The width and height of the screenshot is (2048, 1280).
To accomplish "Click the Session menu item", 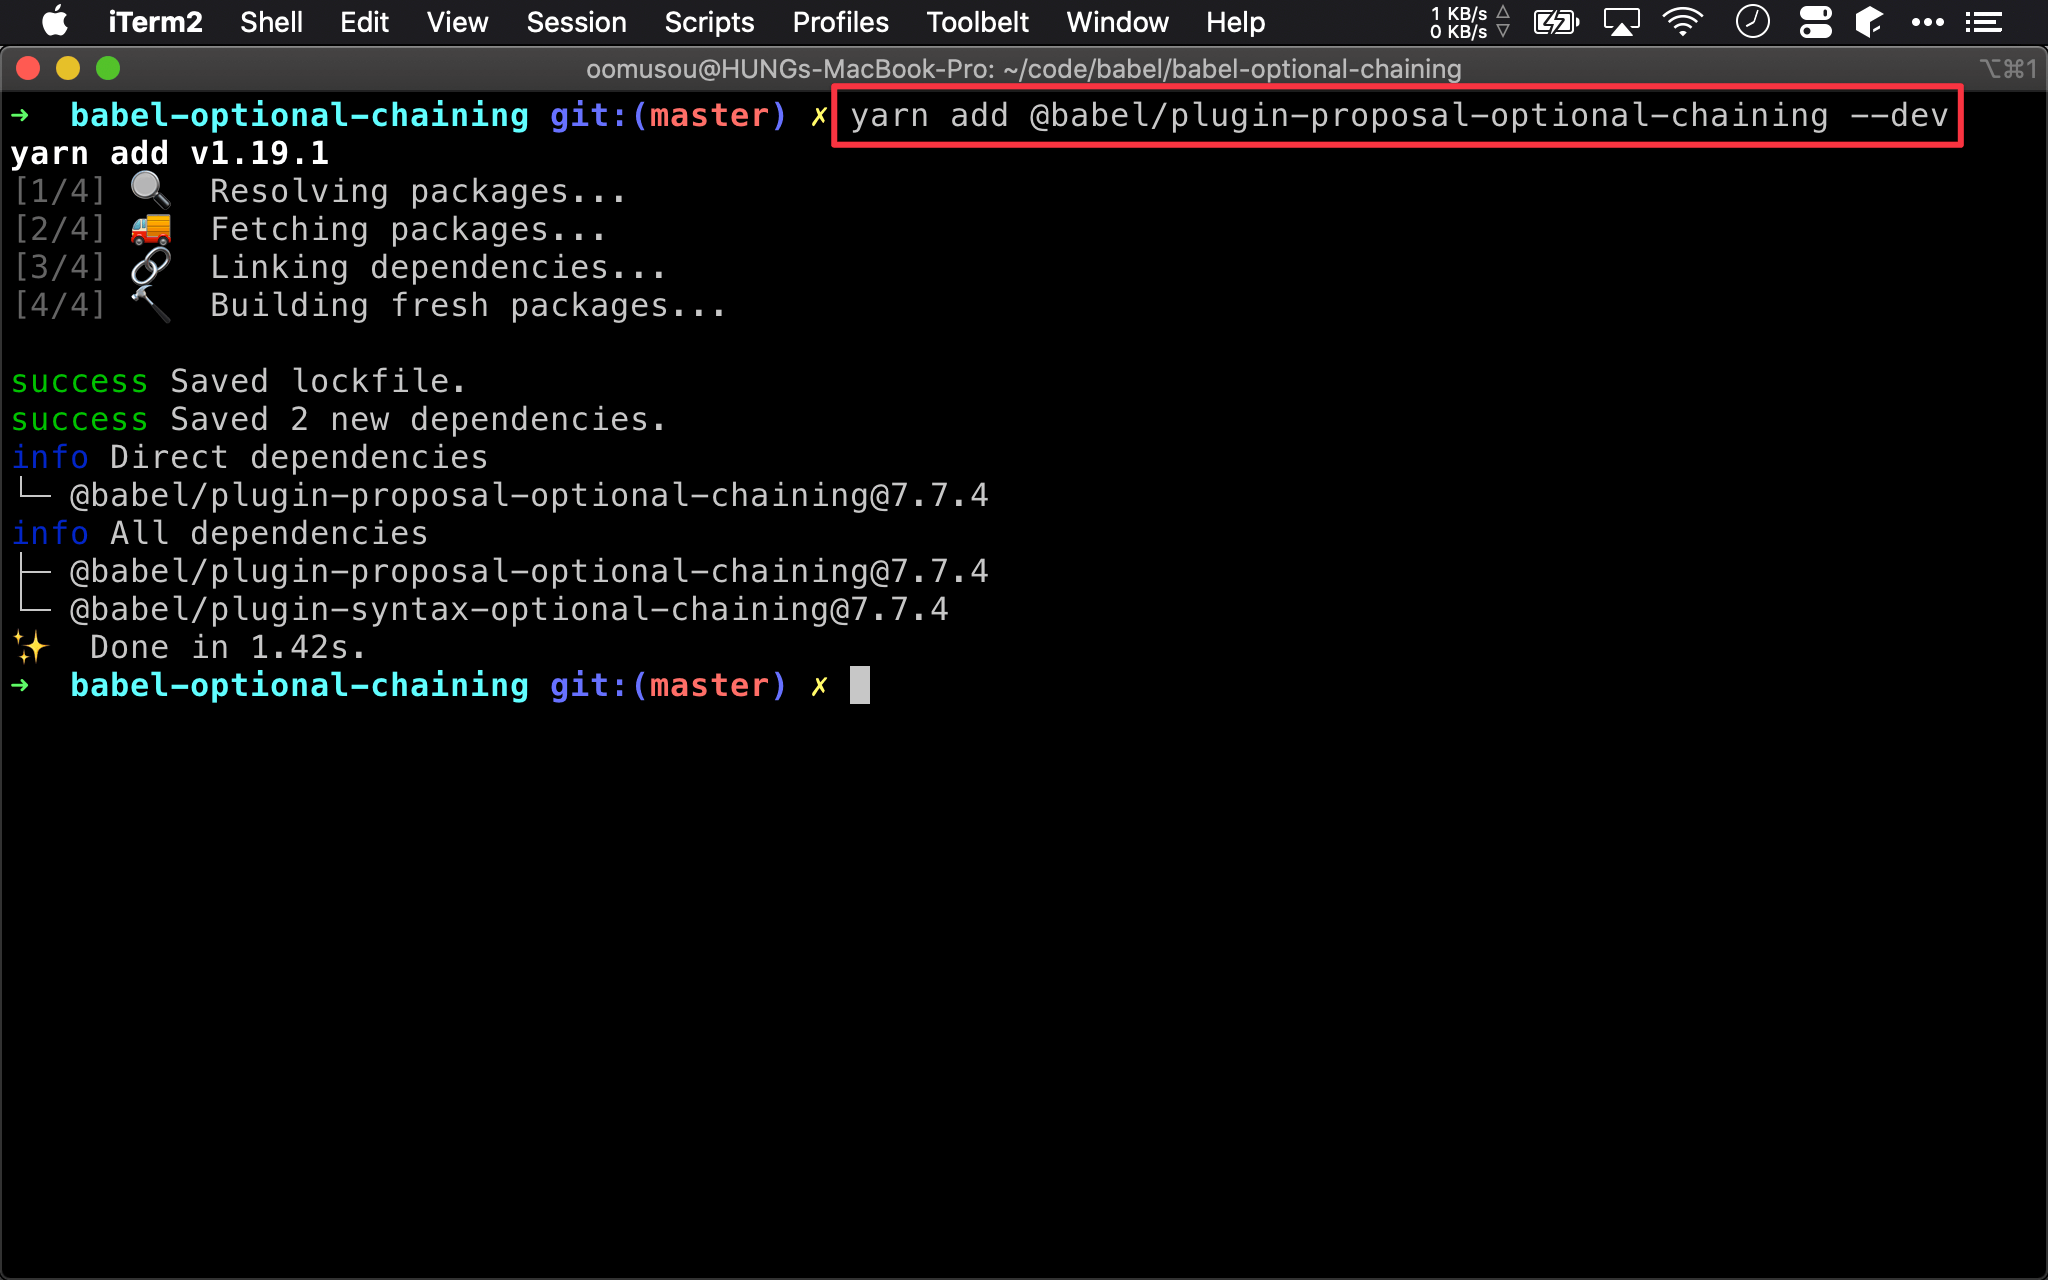I will tap(577, 22).
